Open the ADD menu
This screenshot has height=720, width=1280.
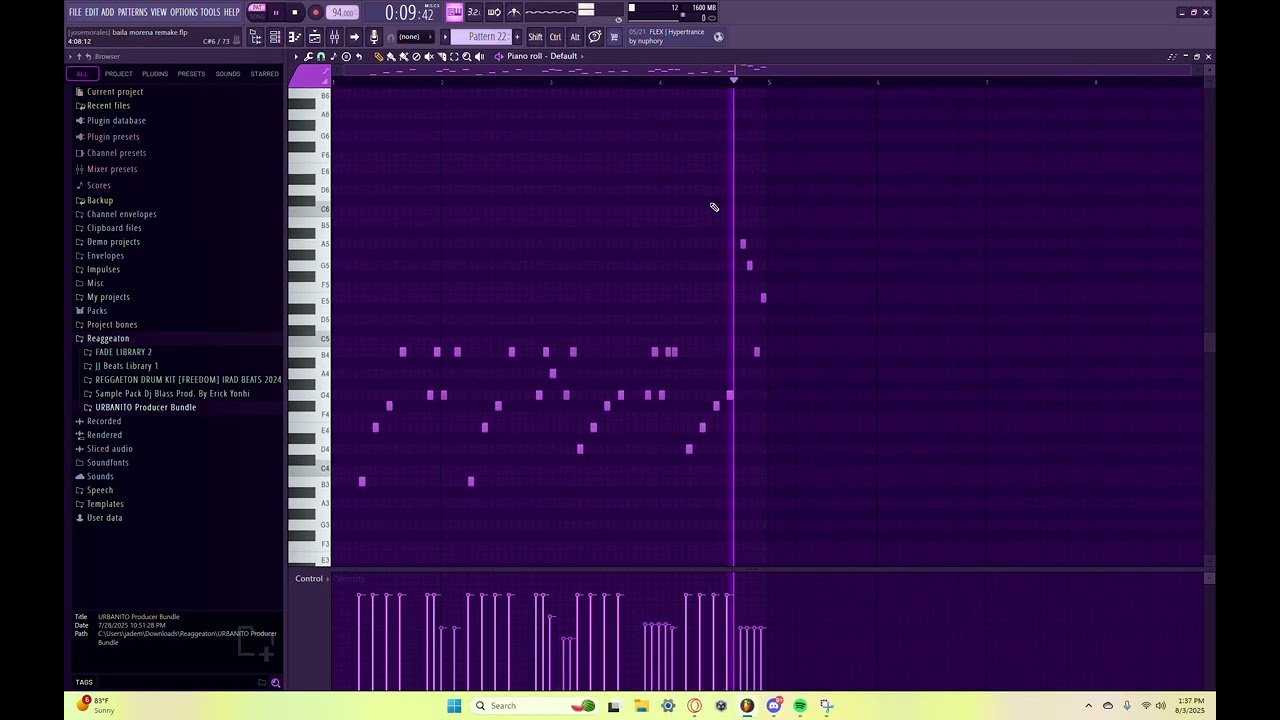click(x=108, y=12)
